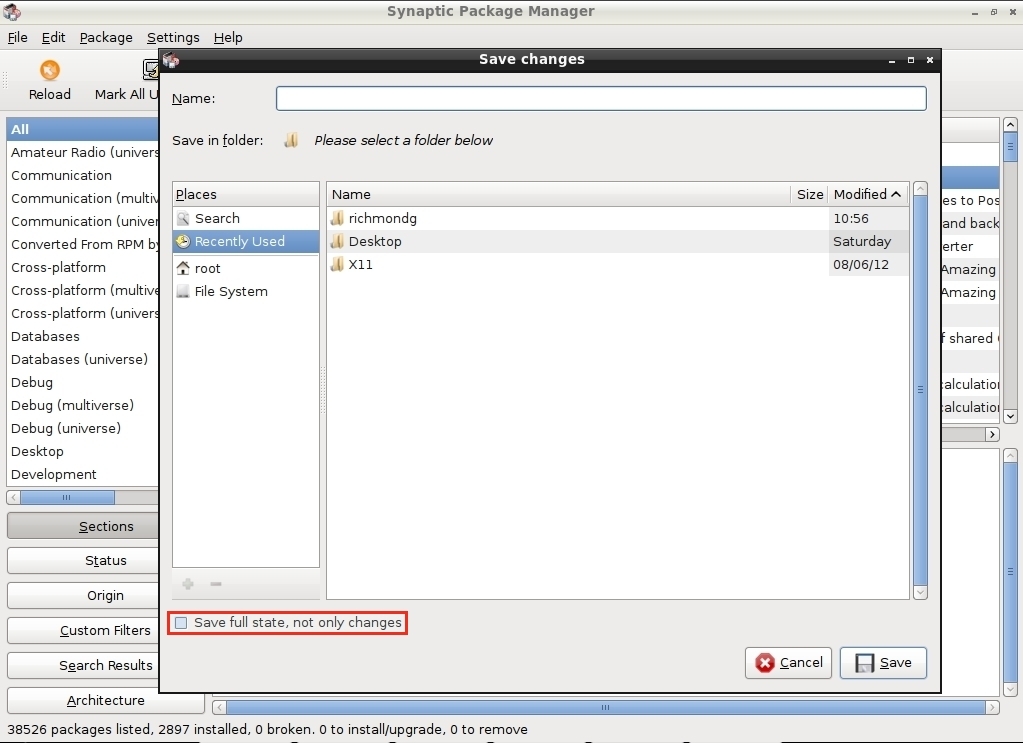Click the sections list horizontal scrollbar thumb
Viewport: 1023px width, 743px height.
click(67, 498)
